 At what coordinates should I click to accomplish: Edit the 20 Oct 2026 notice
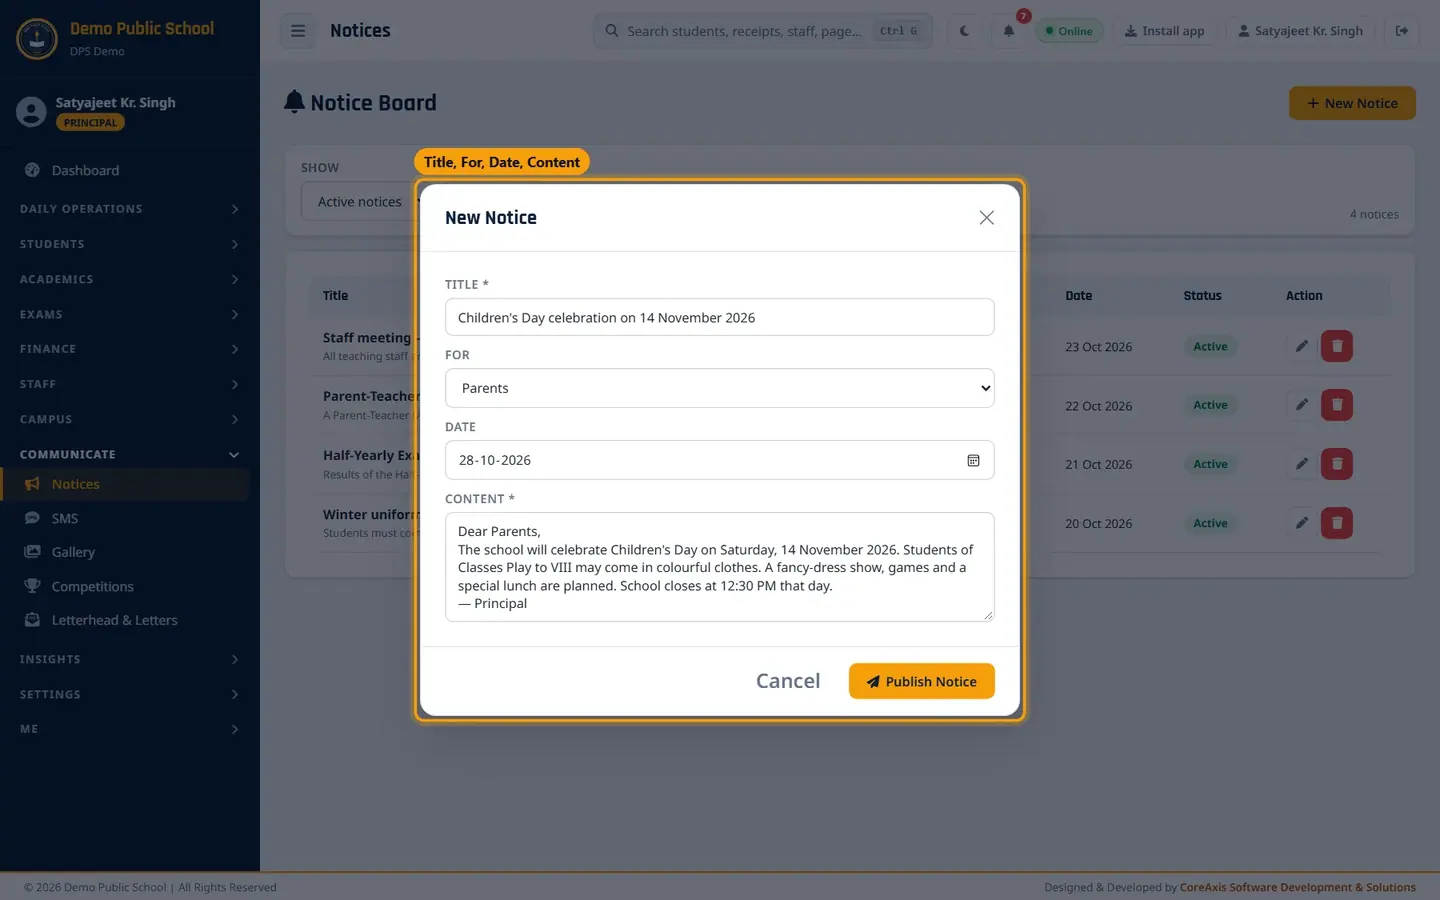(x=1301, y=523)
